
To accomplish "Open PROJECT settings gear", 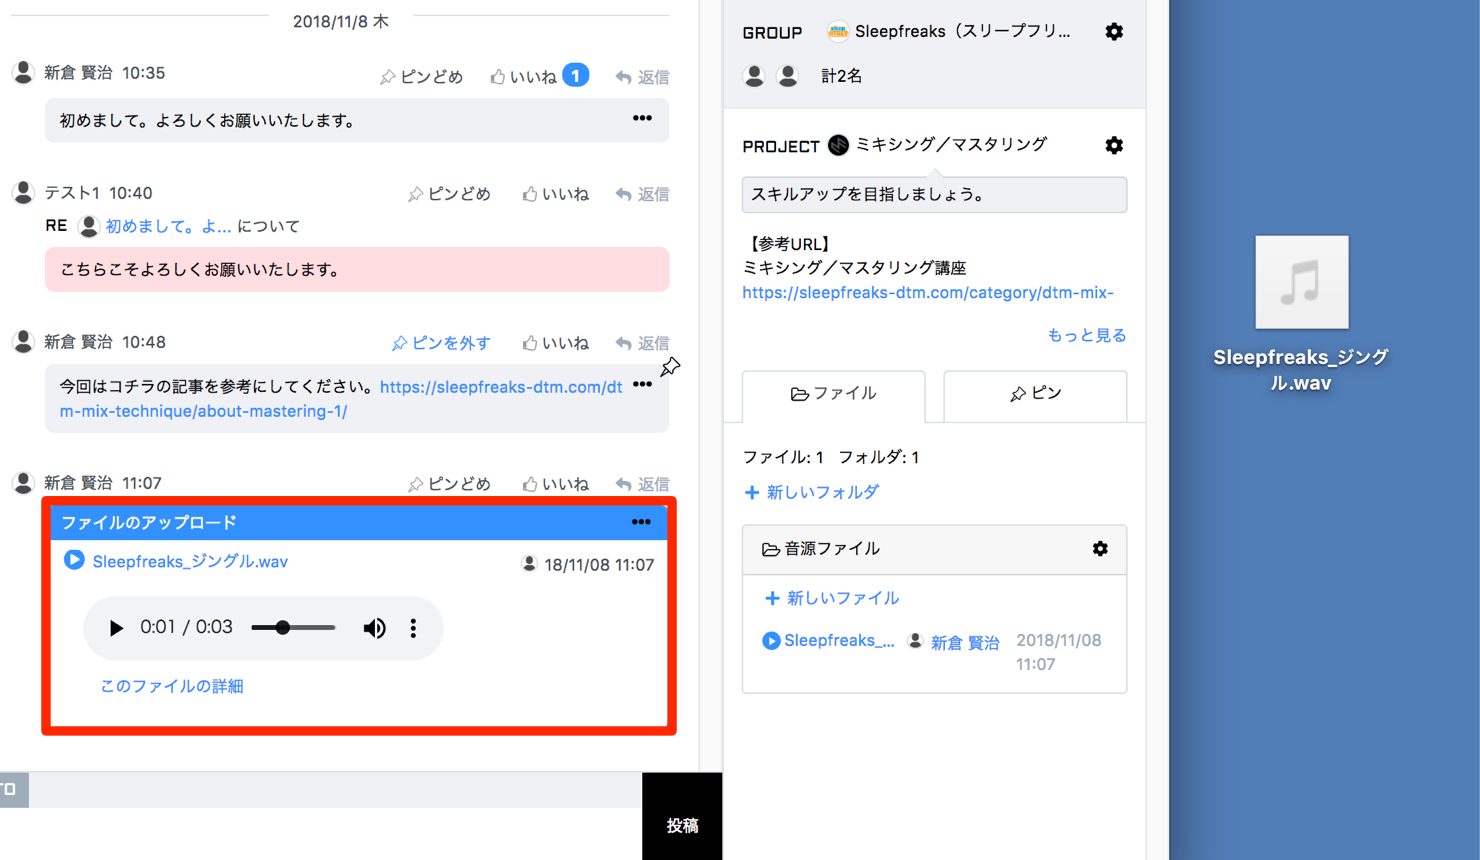I will [x=1114, y=145].
